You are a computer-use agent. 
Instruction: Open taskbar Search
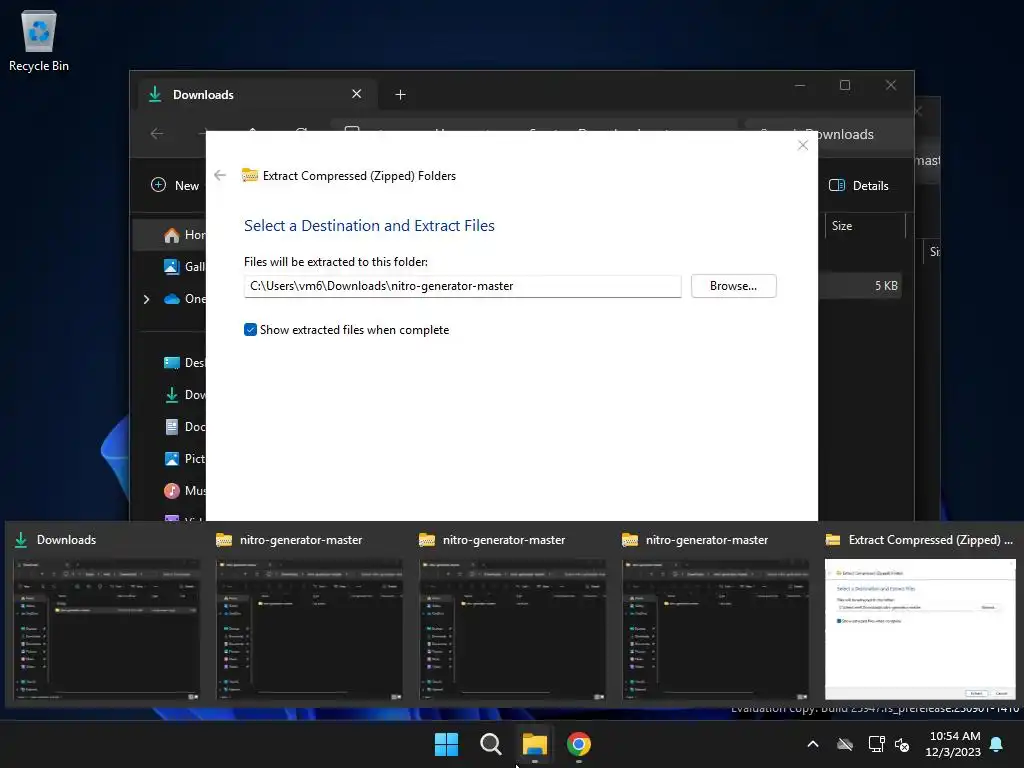pyautogui.click(x=490, y=744)
